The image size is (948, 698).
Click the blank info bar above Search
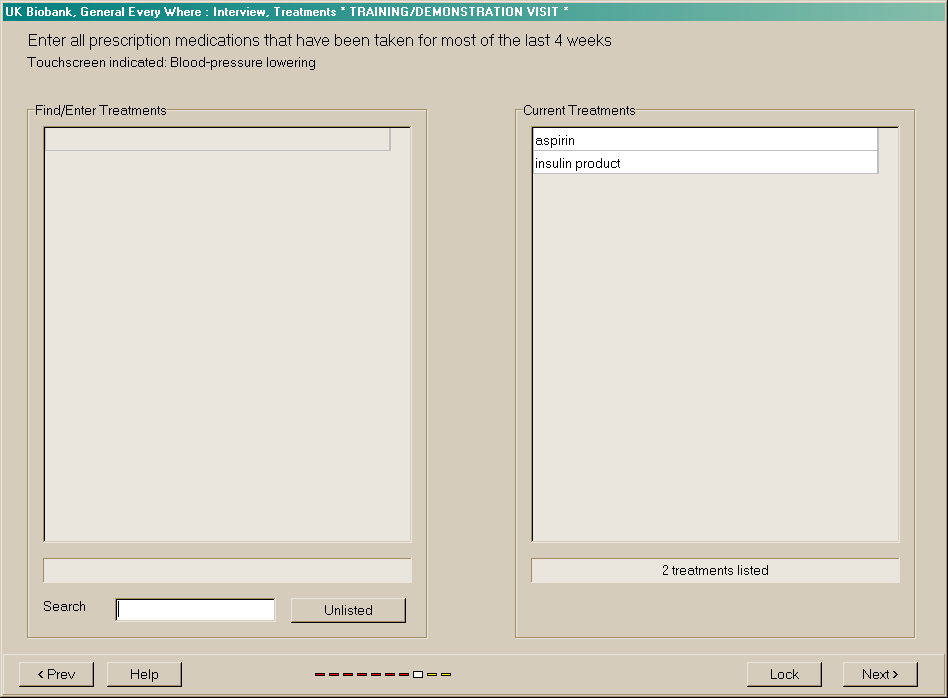[227, 570]
